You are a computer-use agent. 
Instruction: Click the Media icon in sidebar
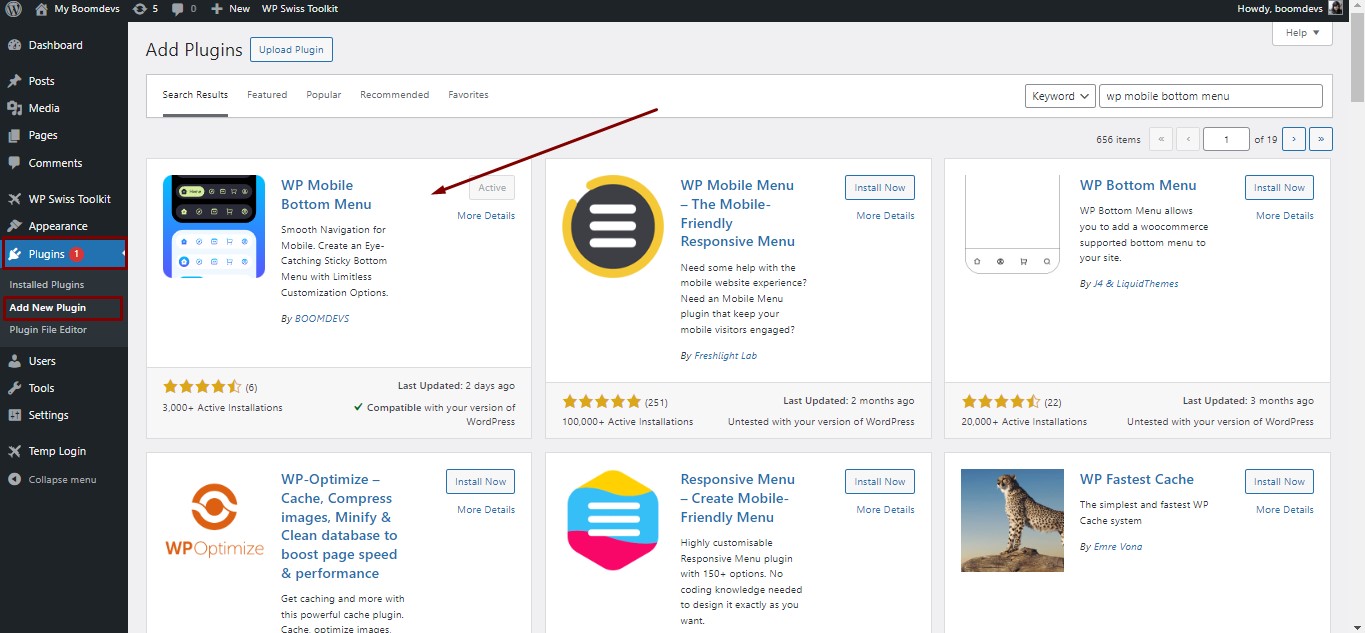14,108
